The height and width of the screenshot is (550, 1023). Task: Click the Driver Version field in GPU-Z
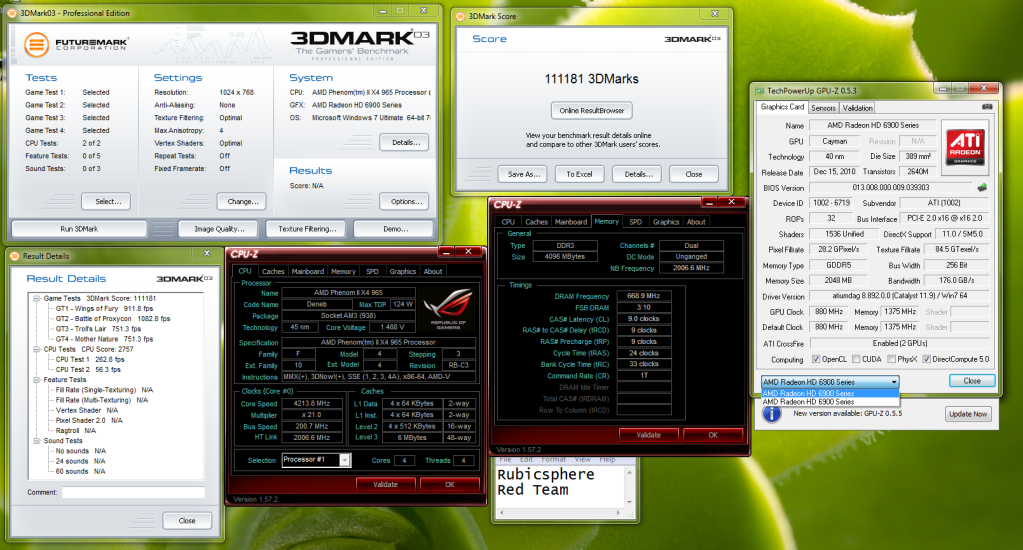point(899,296)
